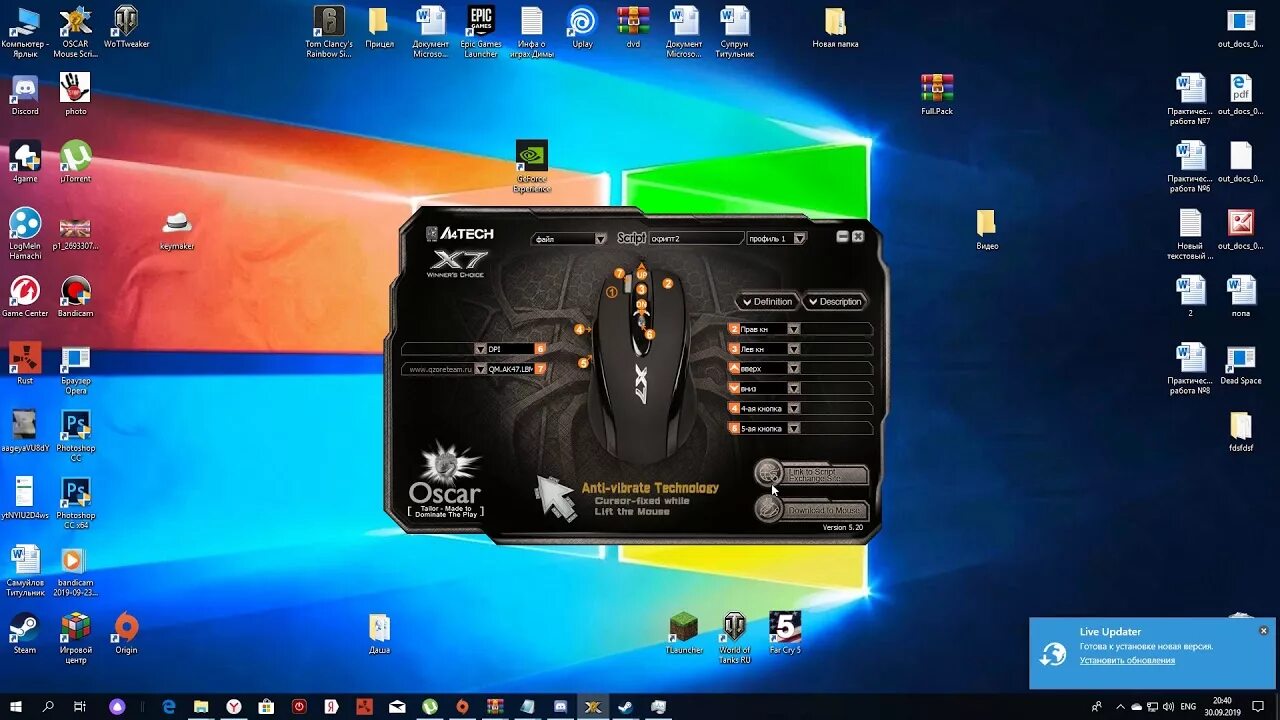
Task: Click the Script name field скрипт2
Action: pos(697,239)
